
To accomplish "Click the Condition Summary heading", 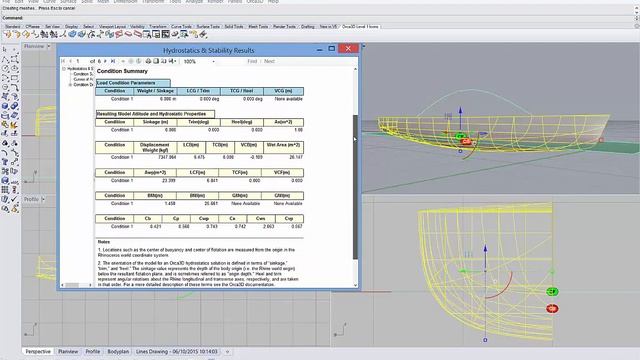I will point(122,71).
